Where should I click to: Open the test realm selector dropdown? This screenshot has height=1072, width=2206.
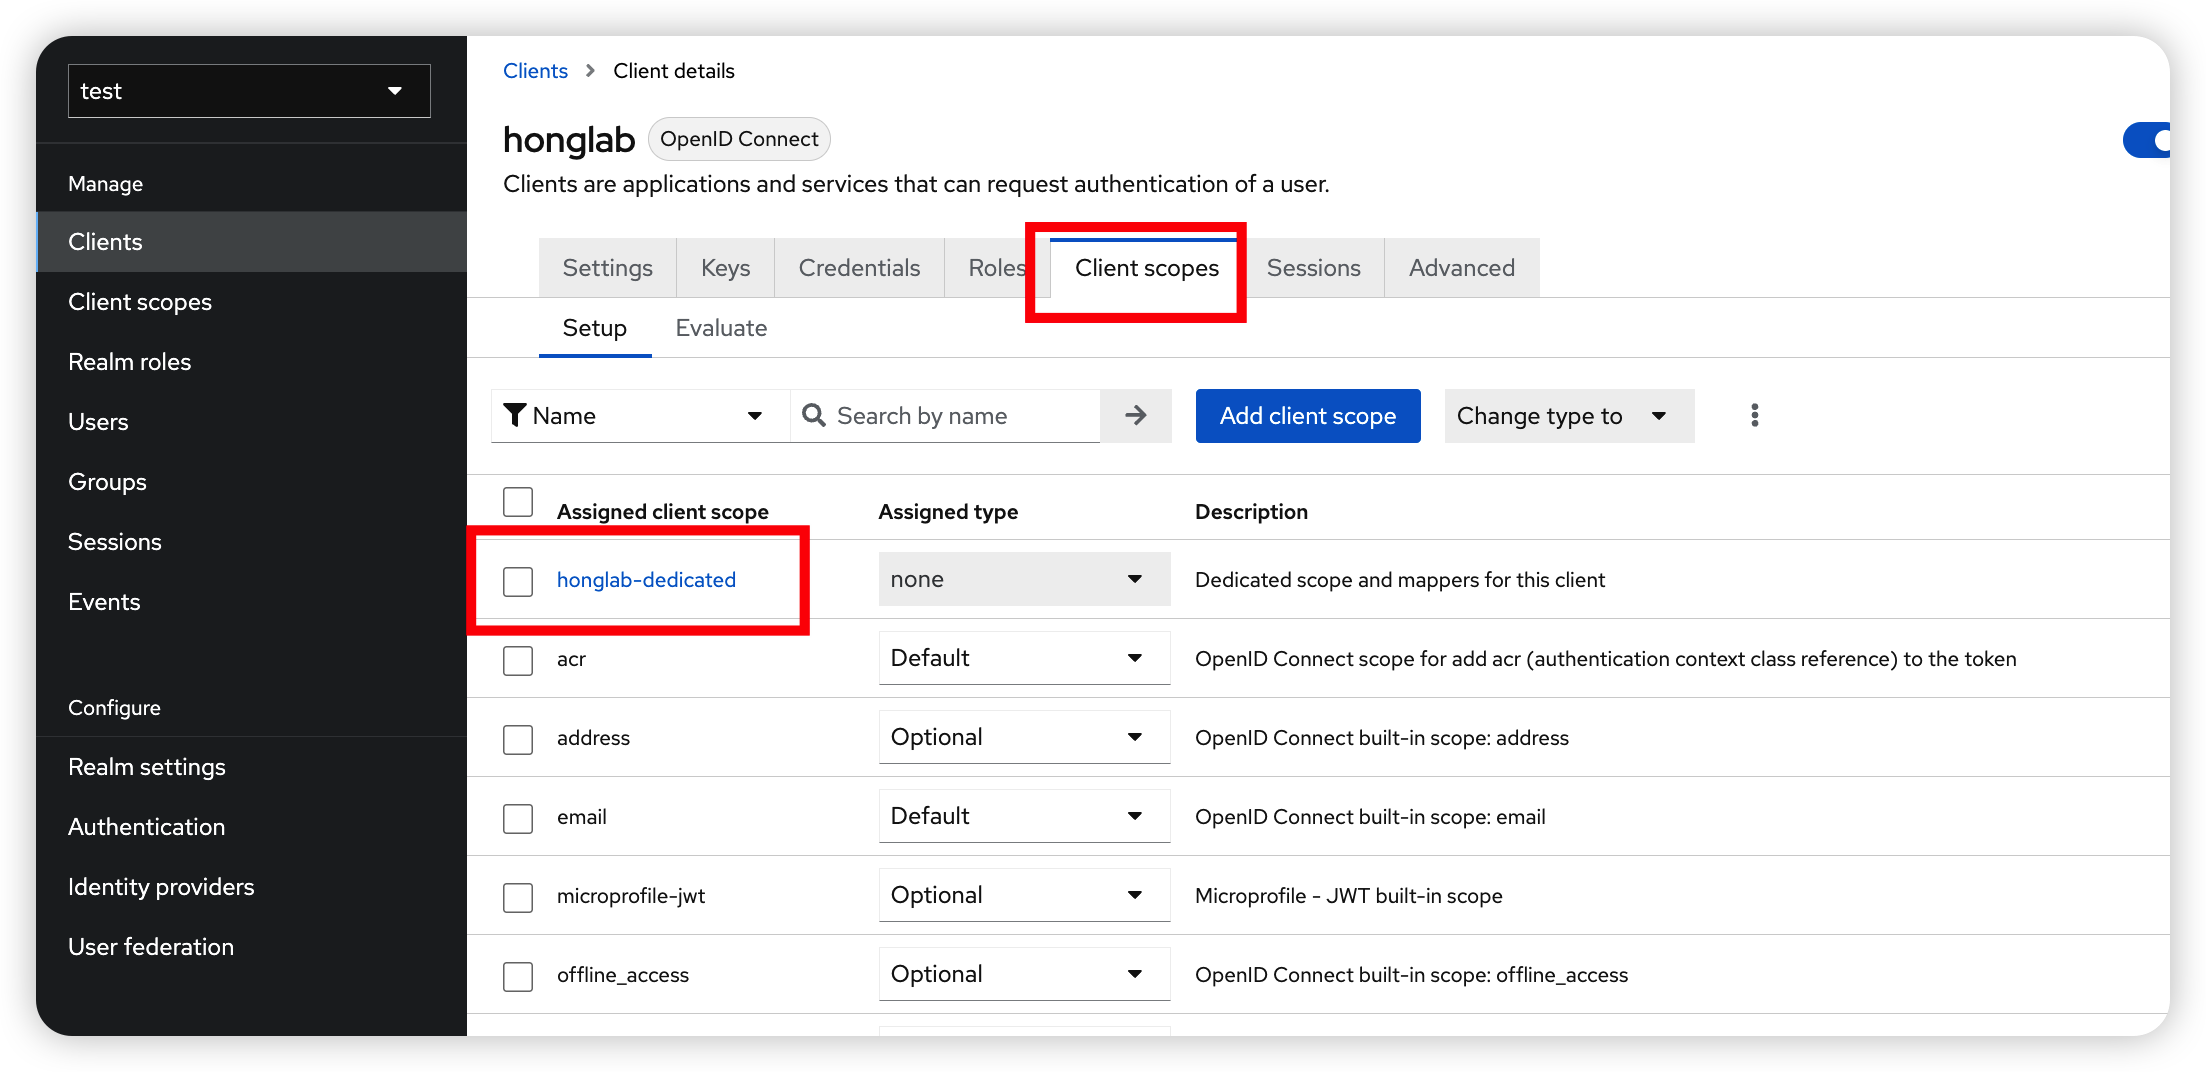[x=249, y=91]
